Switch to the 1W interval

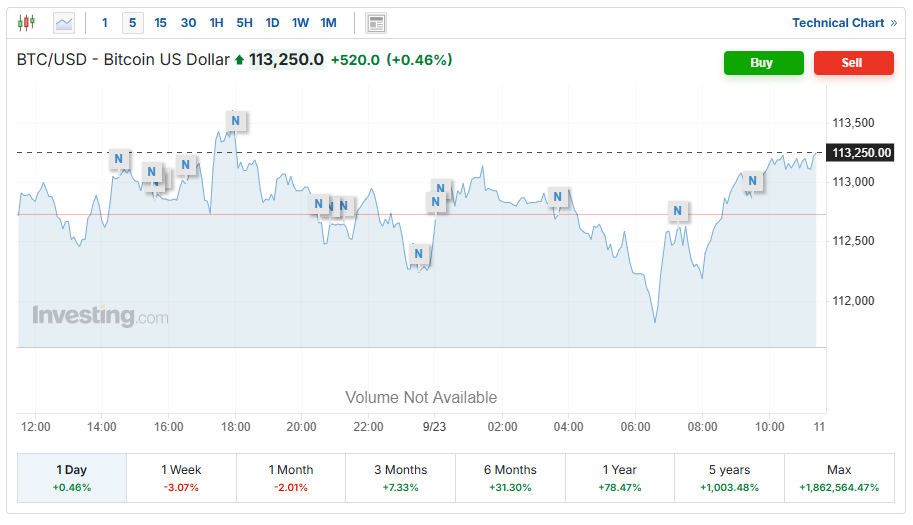pyautogui.click(x=300, y=22)
